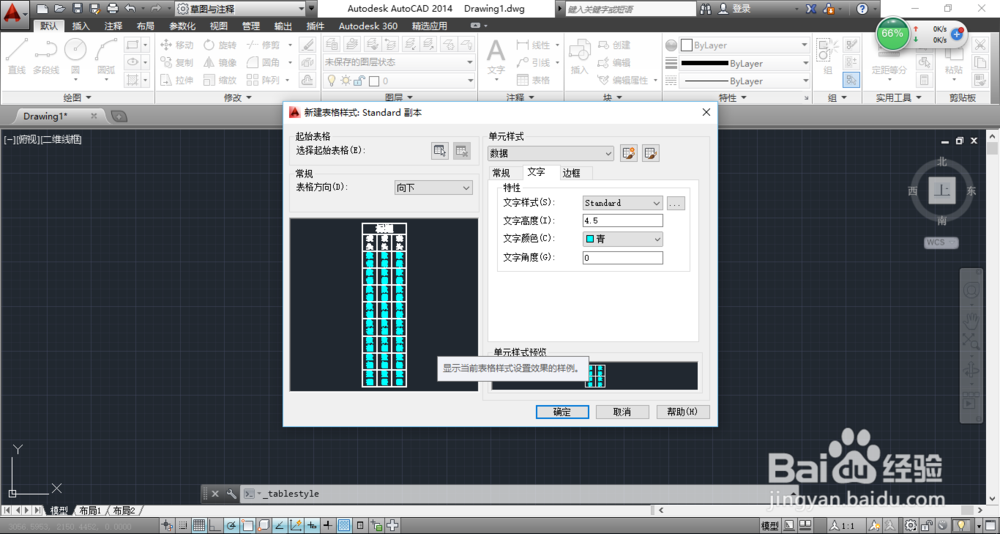This screenshot has width=1000, height=534.
Task: Click the text height field
Action: tap(622, 221)
